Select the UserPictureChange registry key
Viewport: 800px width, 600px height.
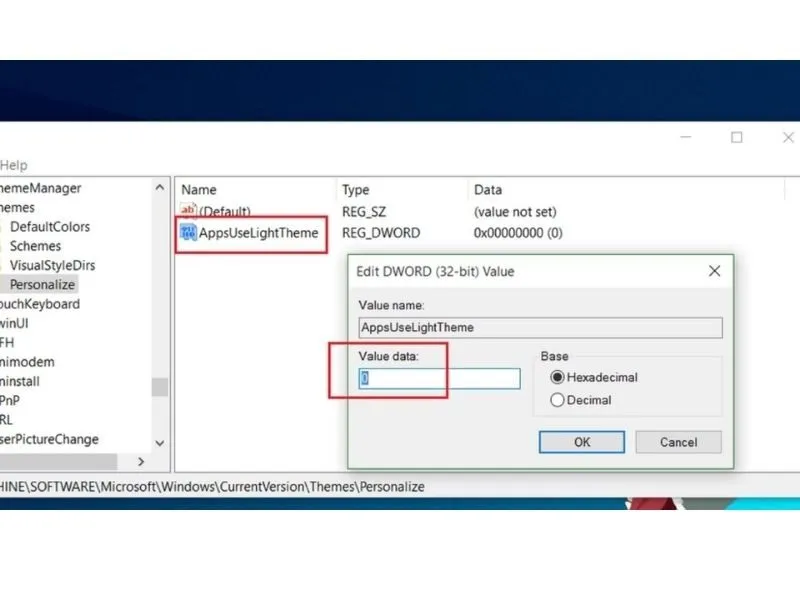[x=49, y=439]
